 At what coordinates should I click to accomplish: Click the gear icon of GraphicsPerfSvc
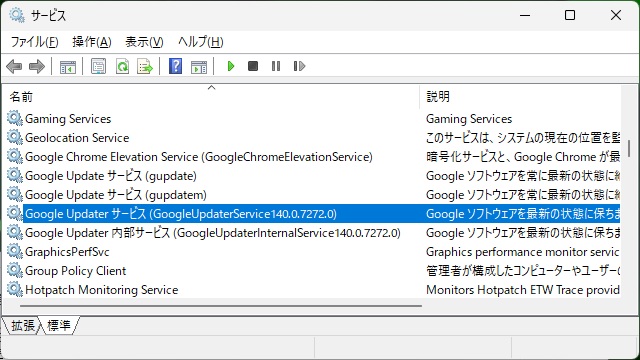point(15,251)
